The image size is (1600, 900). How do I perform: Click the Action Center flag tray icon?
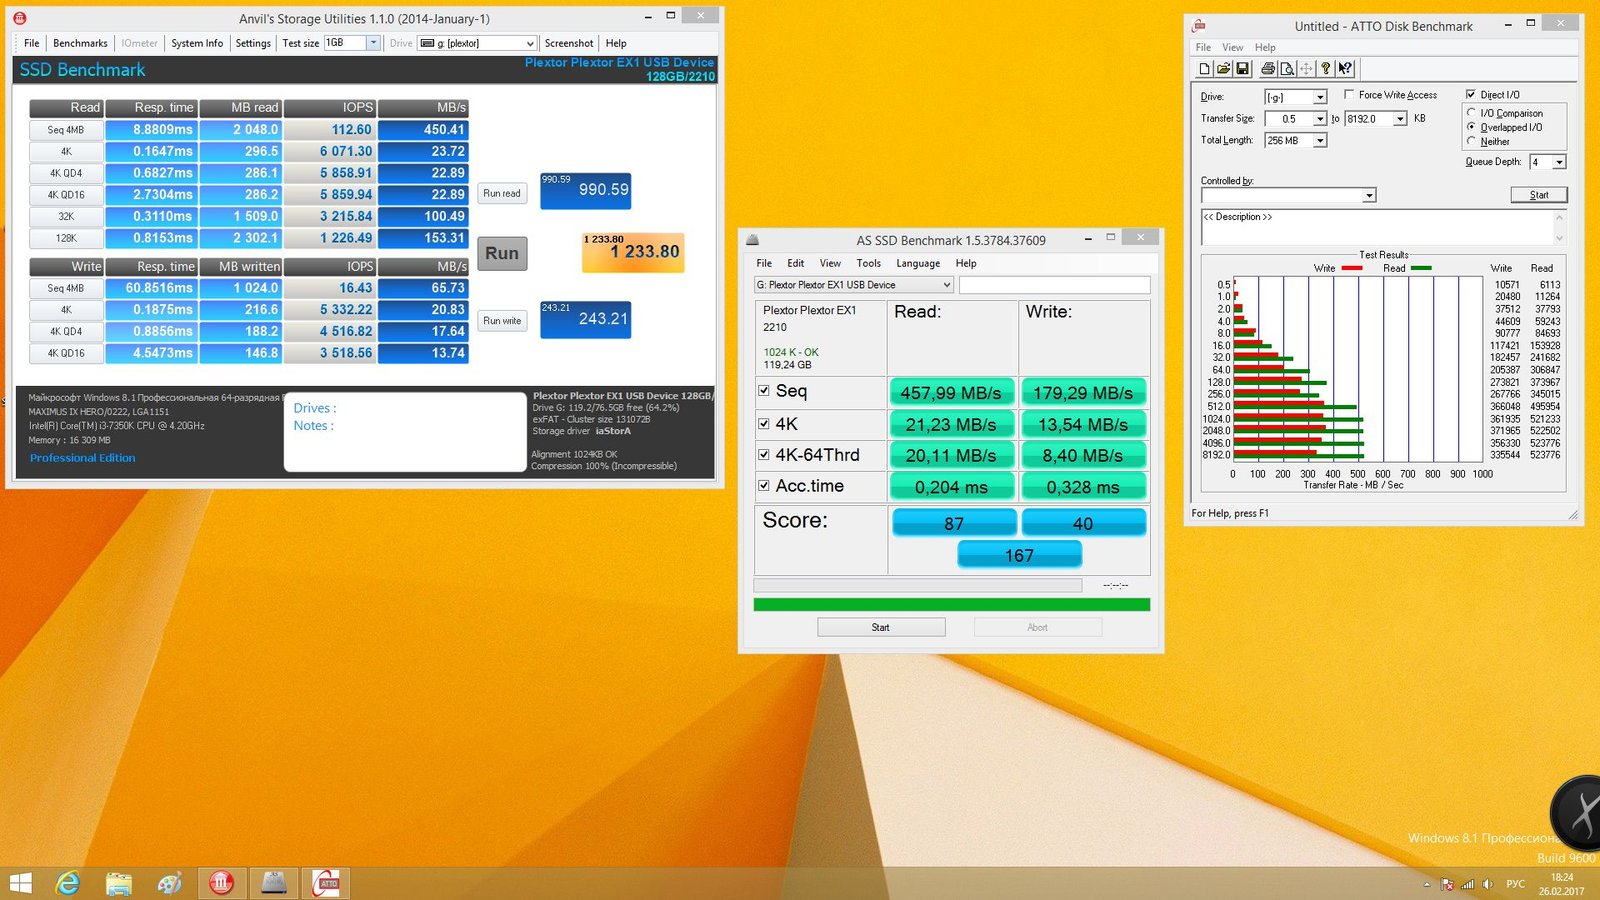click(x=1447, y=884)
